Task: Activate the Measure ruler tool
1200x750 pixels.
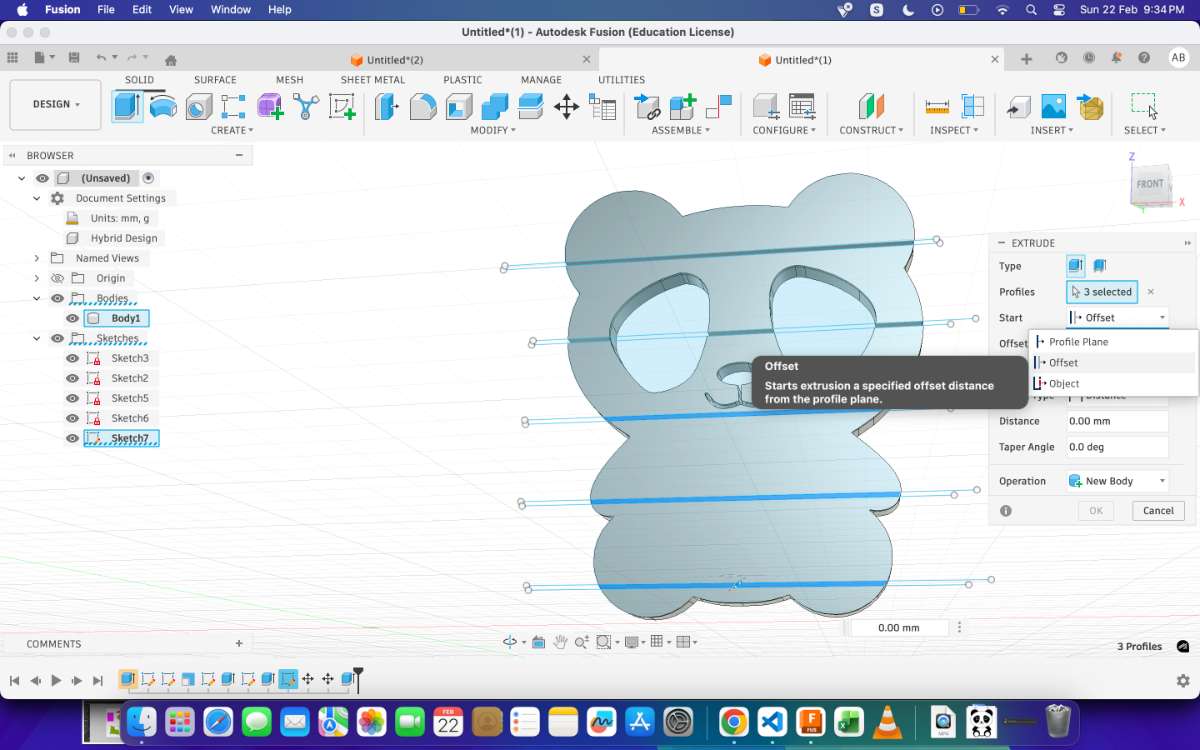Action: click(937, 106)
